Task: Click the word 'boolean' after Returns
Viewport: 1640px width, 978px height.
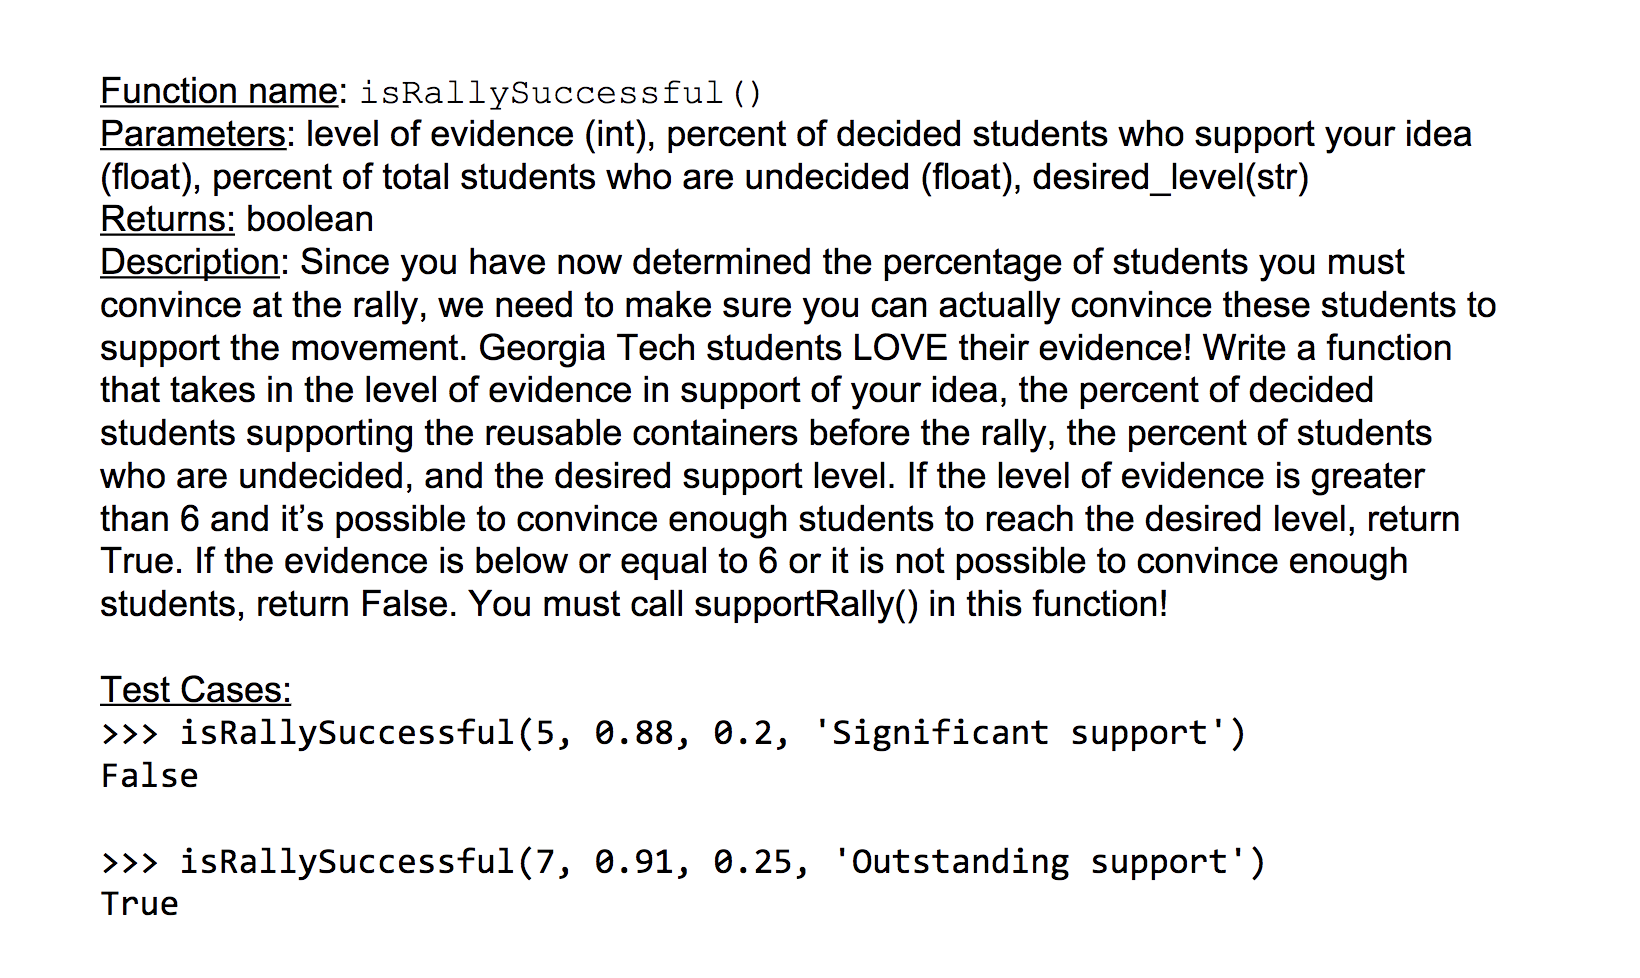Action: [x=310, y=219]
